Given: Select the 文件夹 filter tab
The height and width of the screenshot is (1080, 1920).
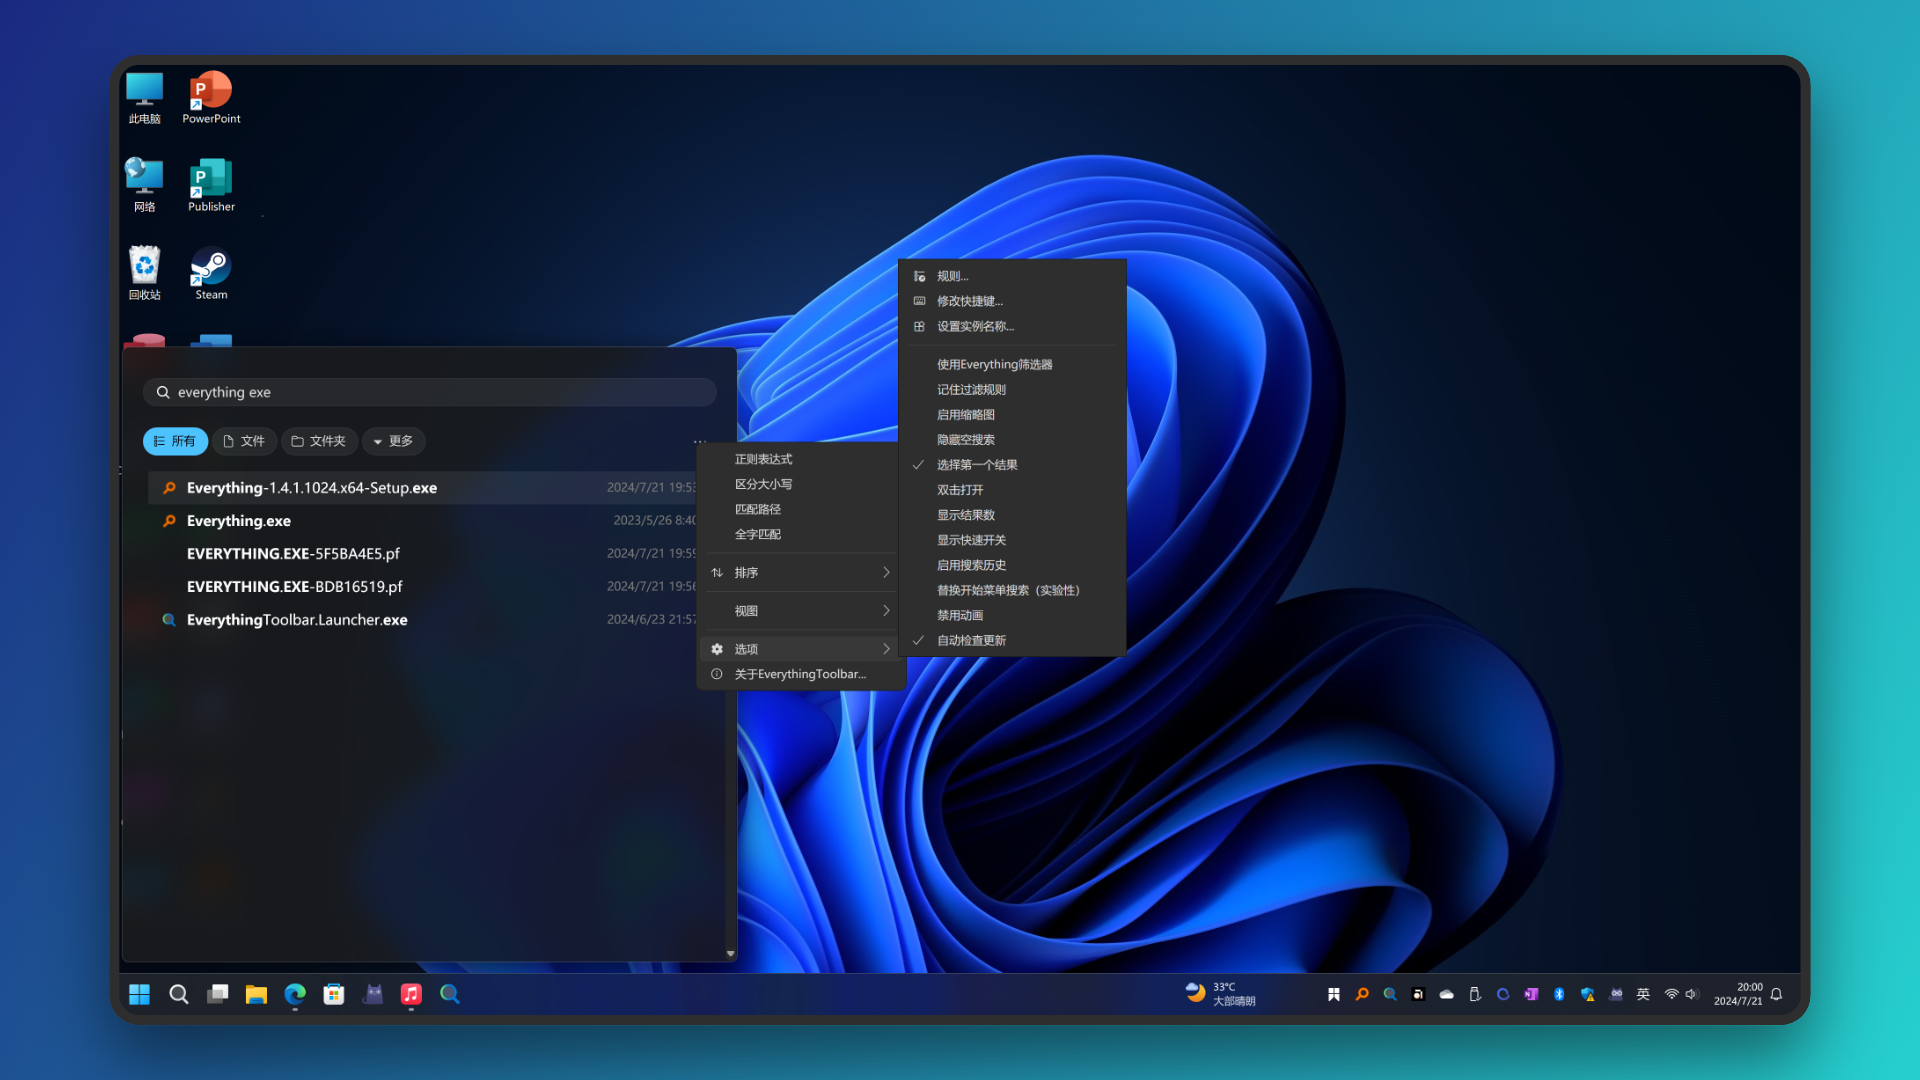Looking at the screenshot, I should click(x=319, y=441).
